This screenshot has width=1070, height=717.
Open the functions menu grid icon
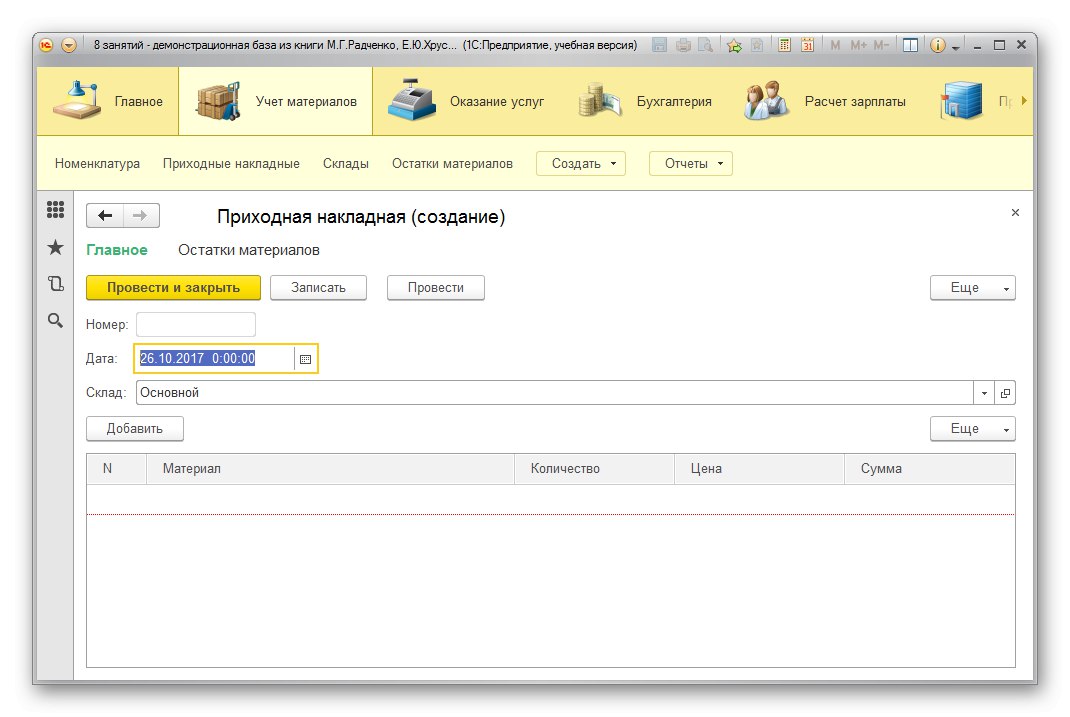tap(55, 209)
